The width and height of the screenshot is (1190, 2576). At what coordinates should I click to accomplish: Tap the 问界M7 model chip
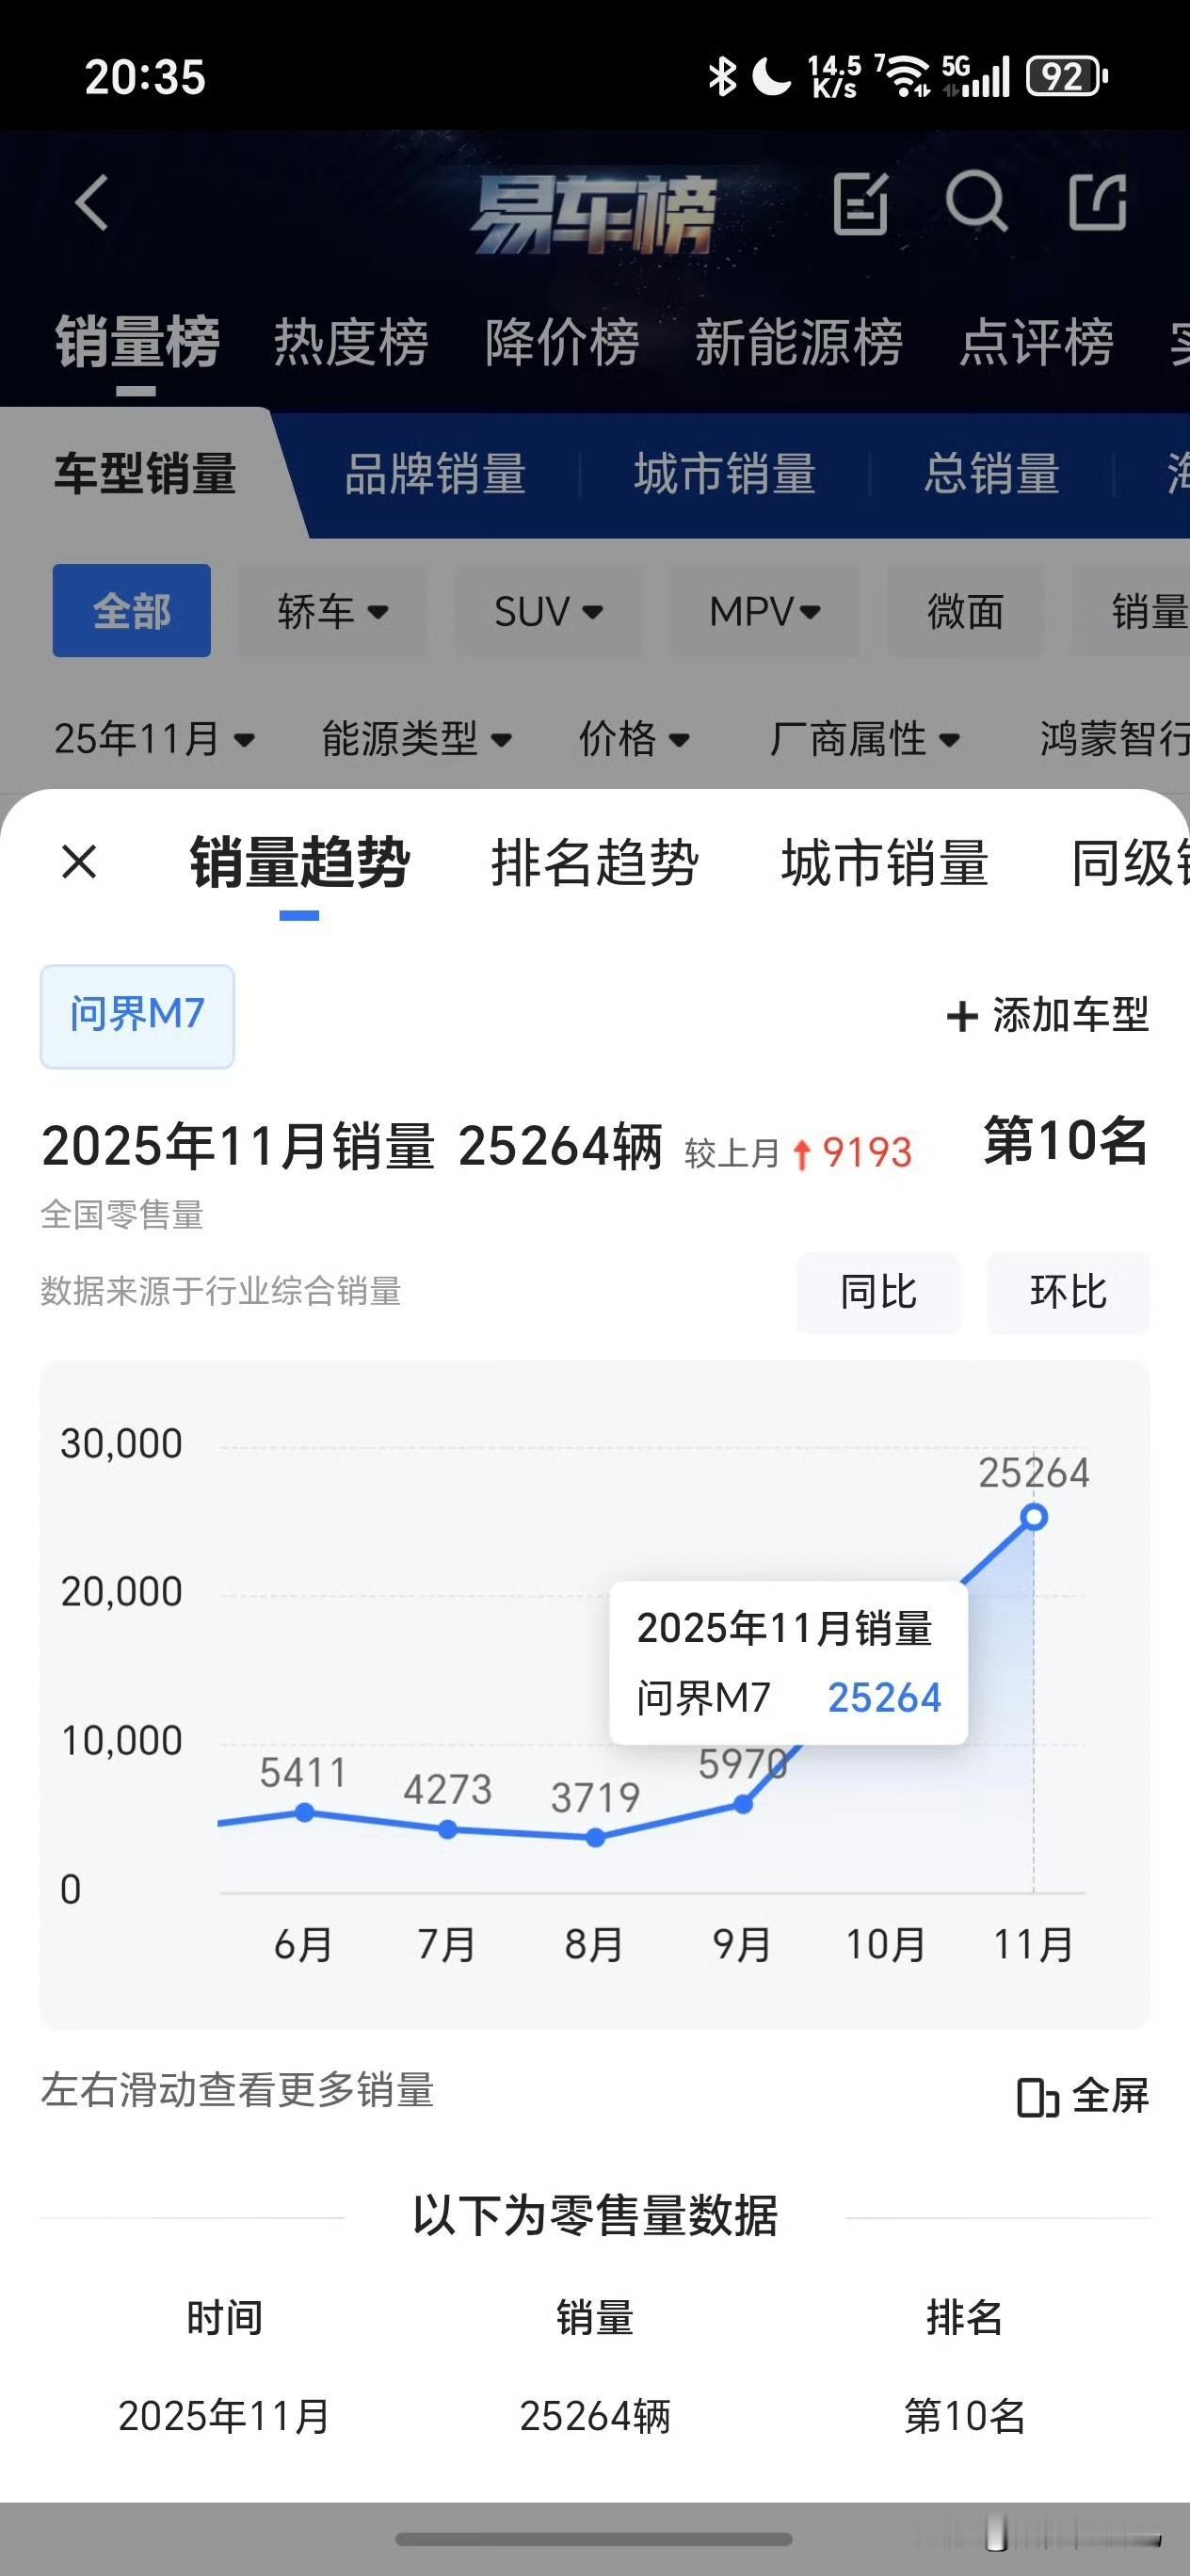pos(137,1016)
